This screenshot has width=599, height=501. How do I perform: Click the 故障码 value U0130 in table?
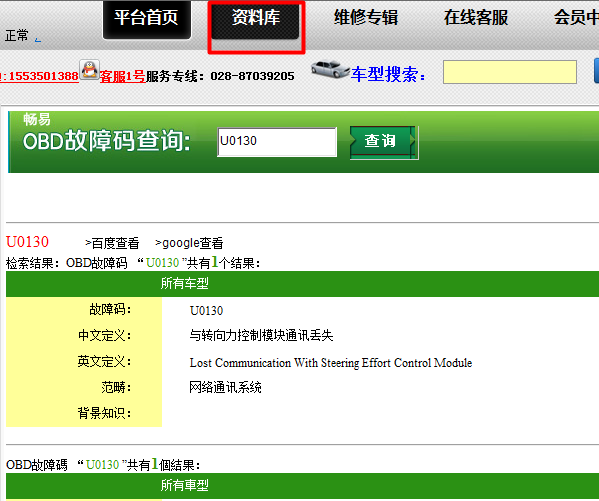click(206, 311)
